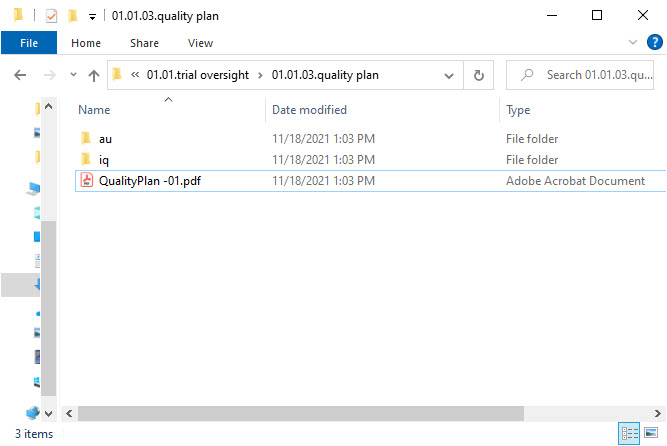Open the au folder

tap(105, 139)
